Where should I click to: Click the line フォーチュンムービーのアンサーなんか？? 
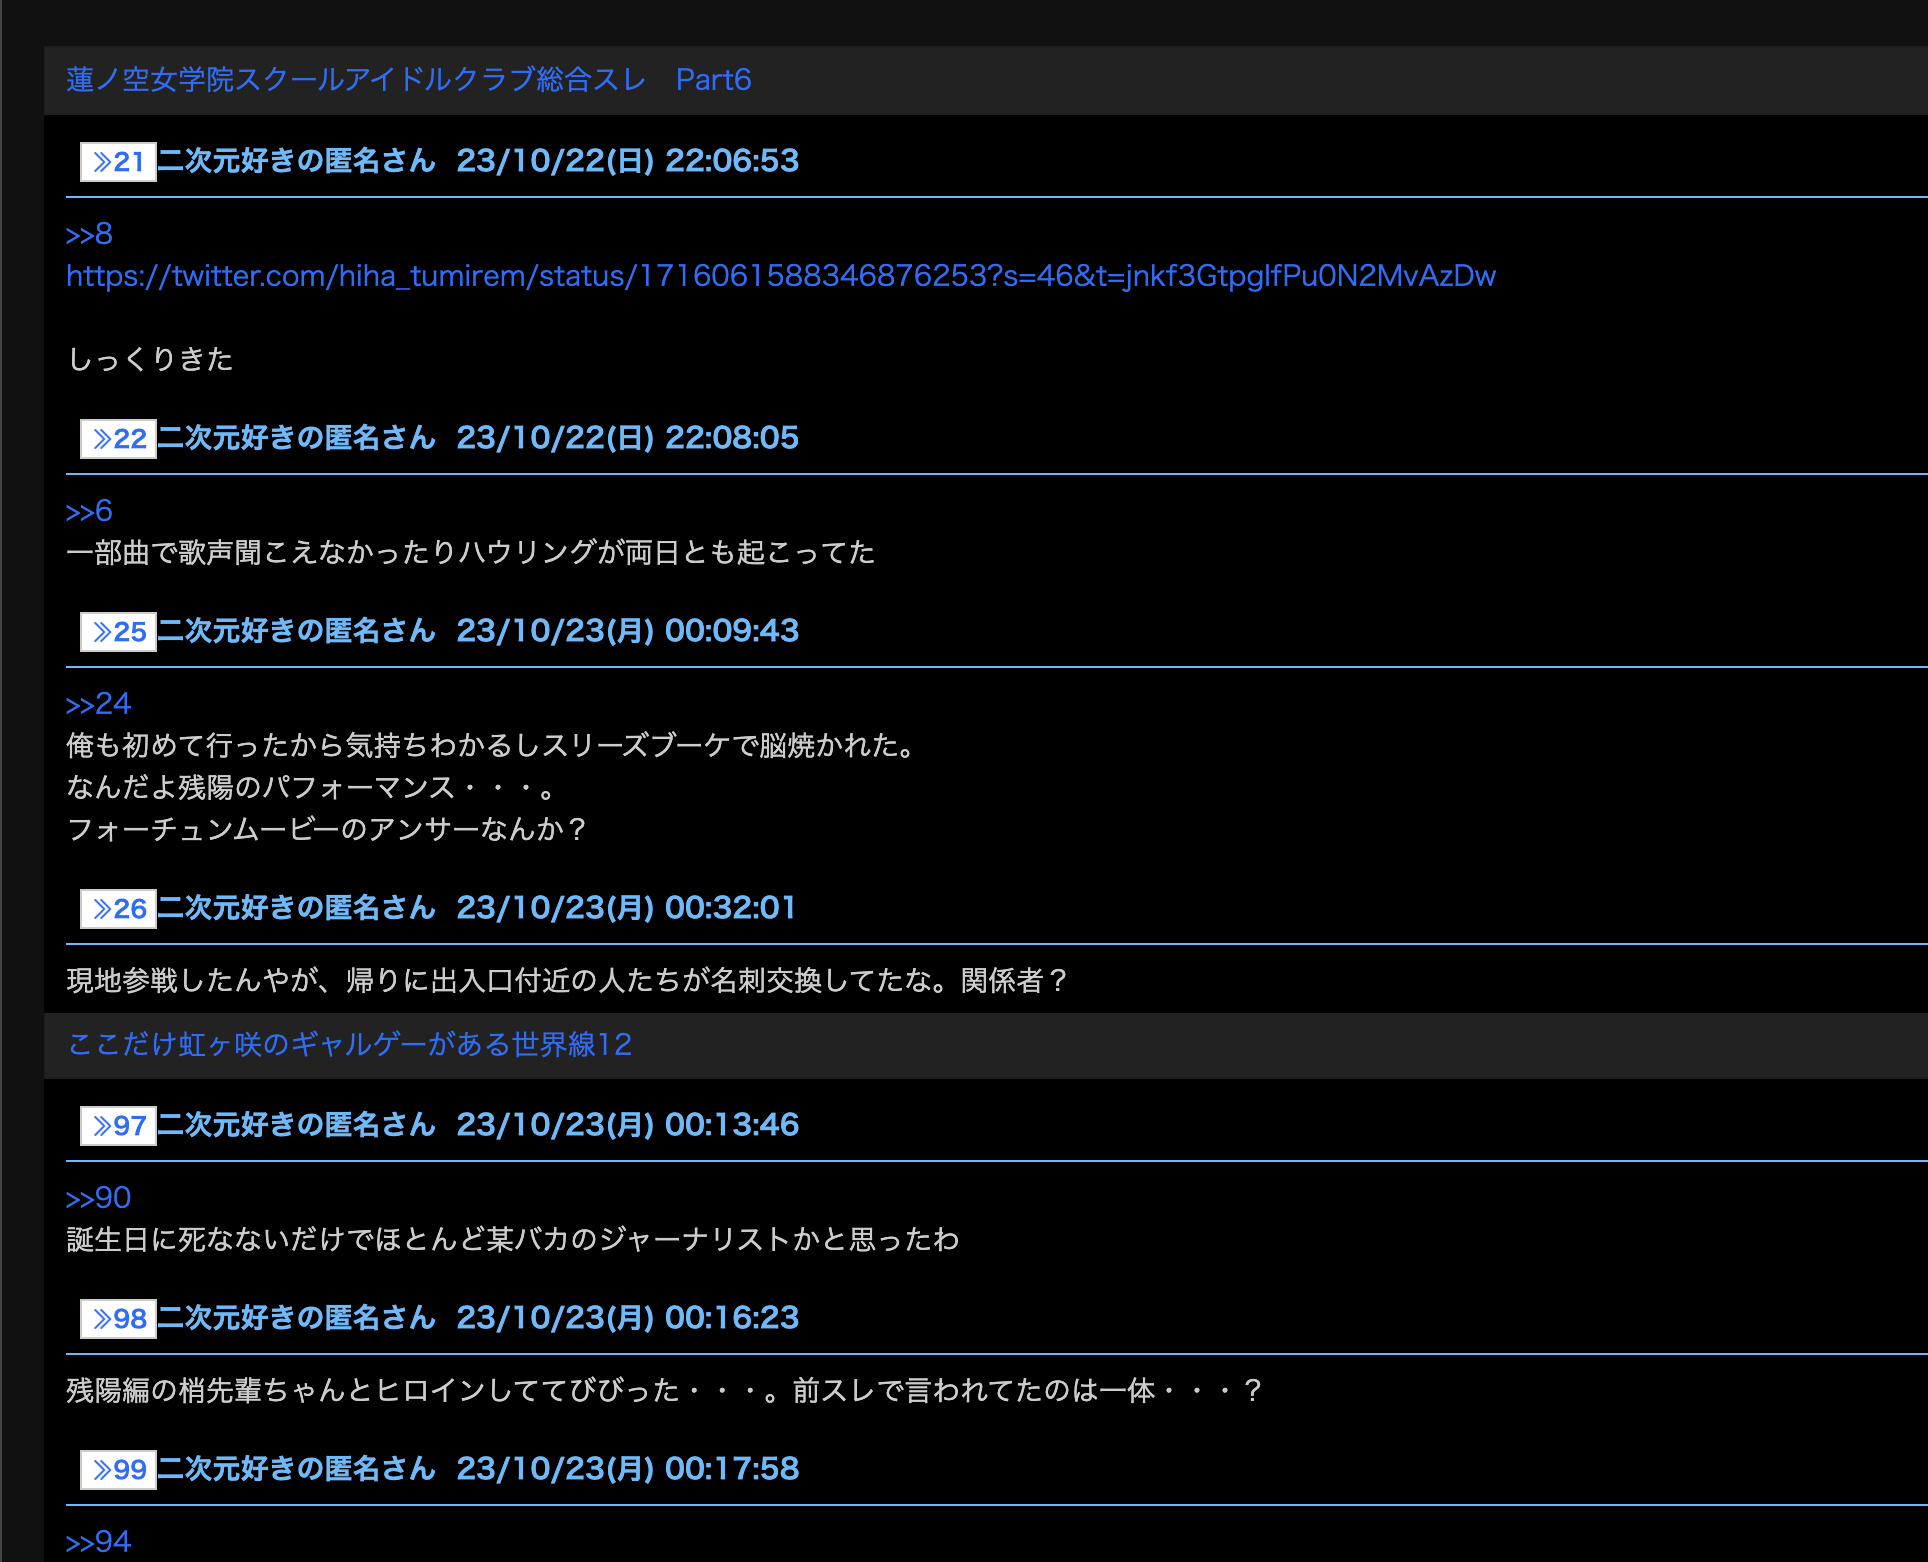click(327, 830)
